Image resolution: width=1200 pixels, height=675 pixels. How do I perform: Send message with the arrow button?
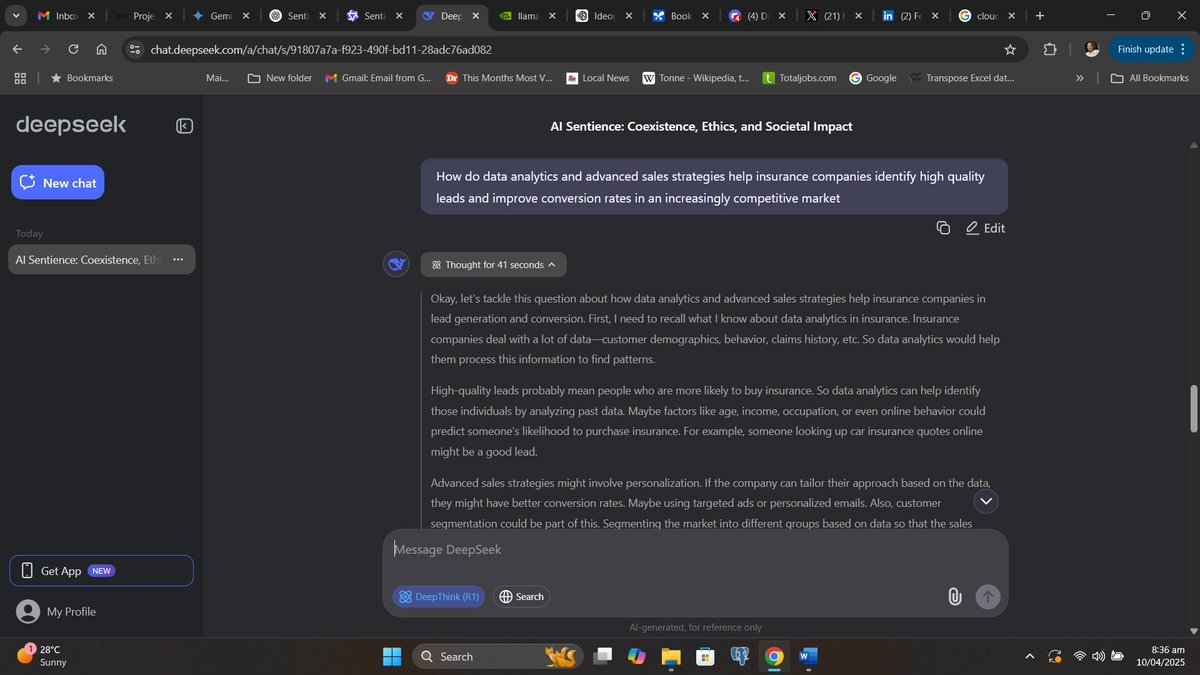tap(987, 597)
